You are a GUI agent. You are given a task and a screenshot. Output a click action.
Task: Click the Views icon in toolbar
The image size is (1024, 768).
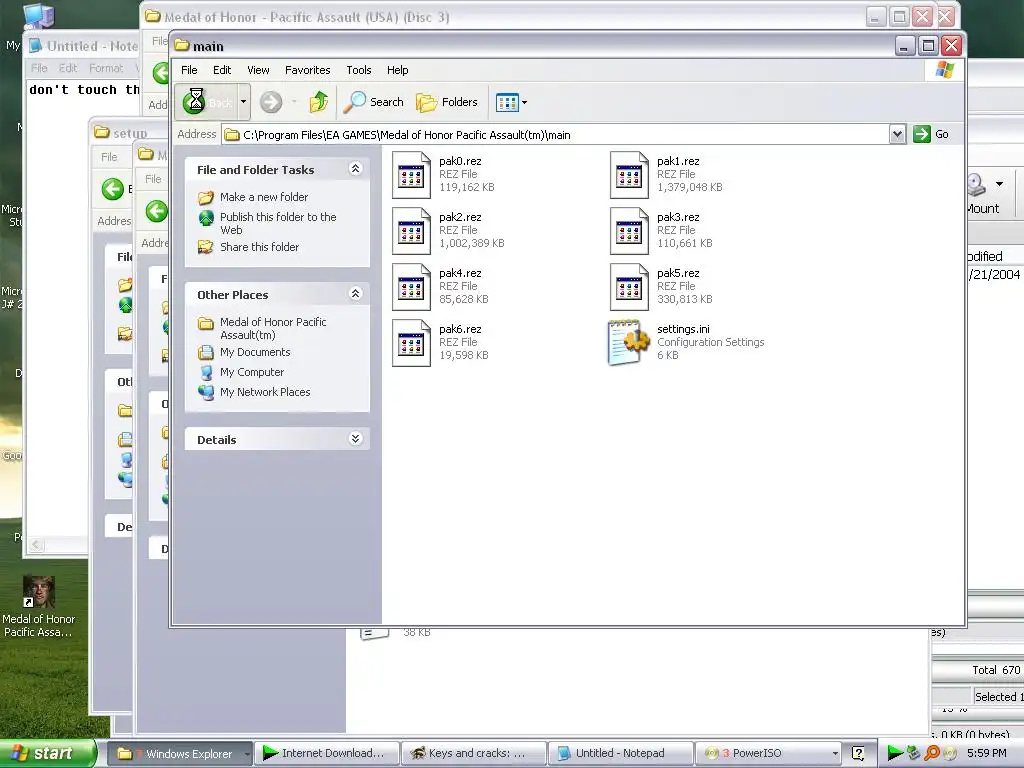click(x=507, y=103)
